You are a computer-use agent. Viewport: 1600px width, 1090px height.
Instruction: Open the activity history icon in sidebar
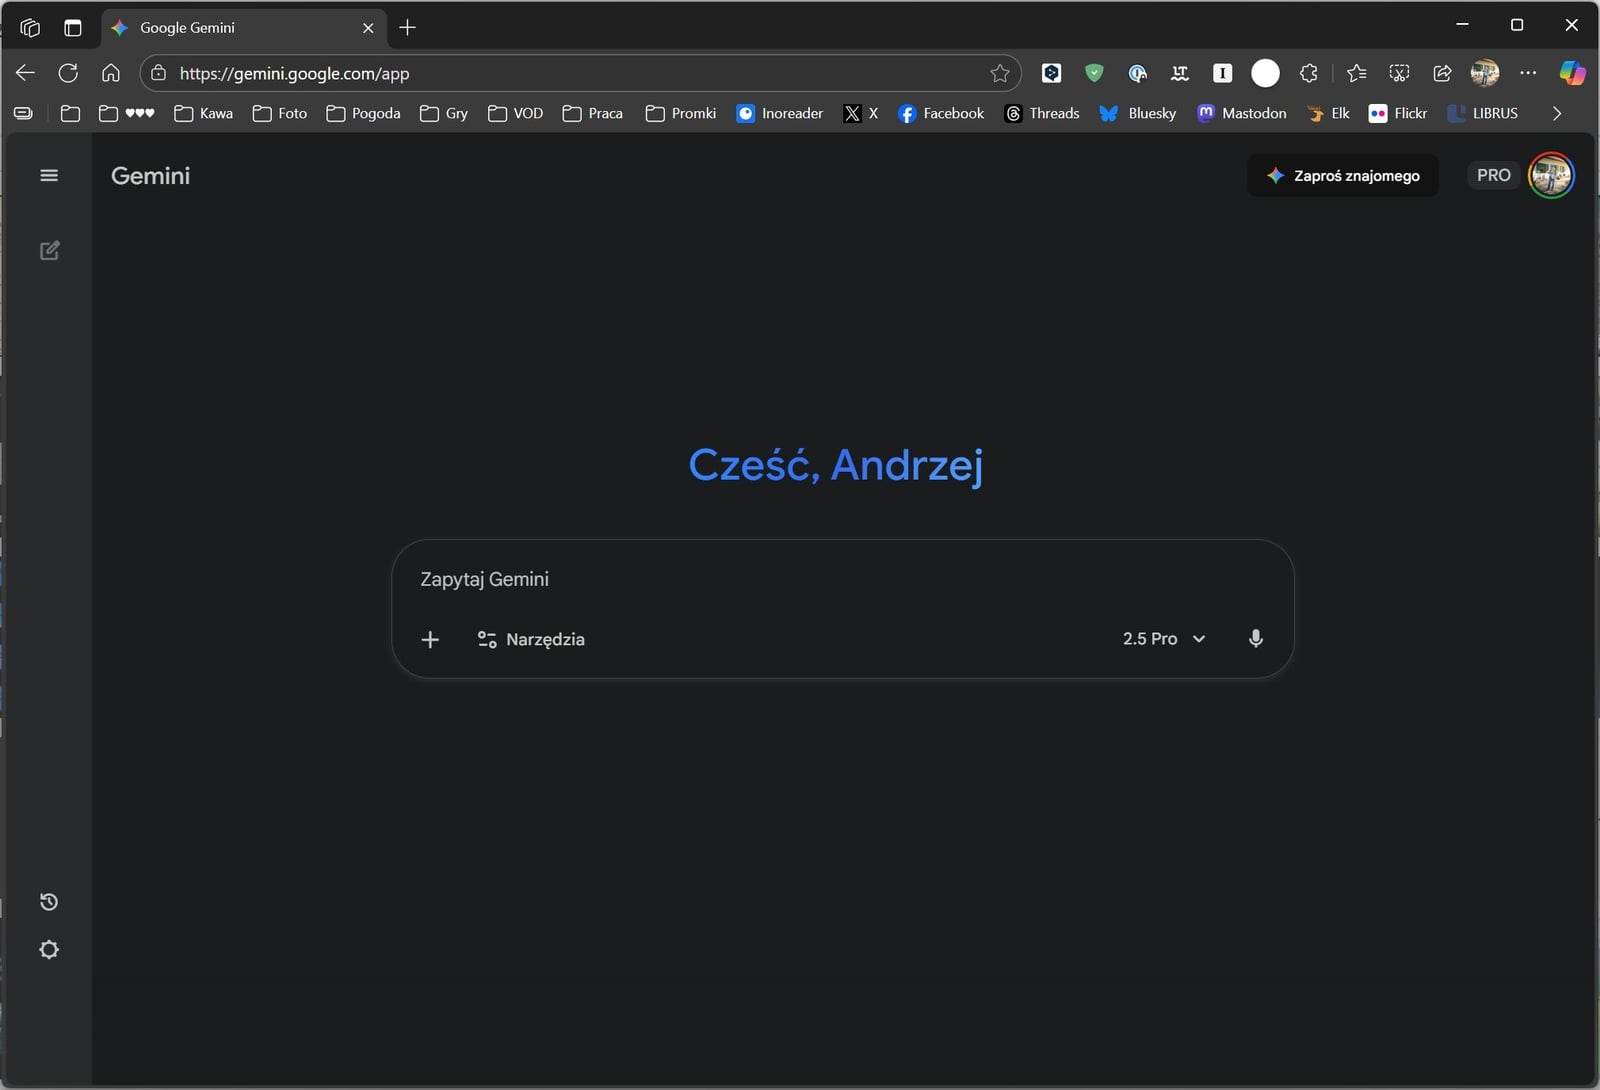tap(49, 902)
